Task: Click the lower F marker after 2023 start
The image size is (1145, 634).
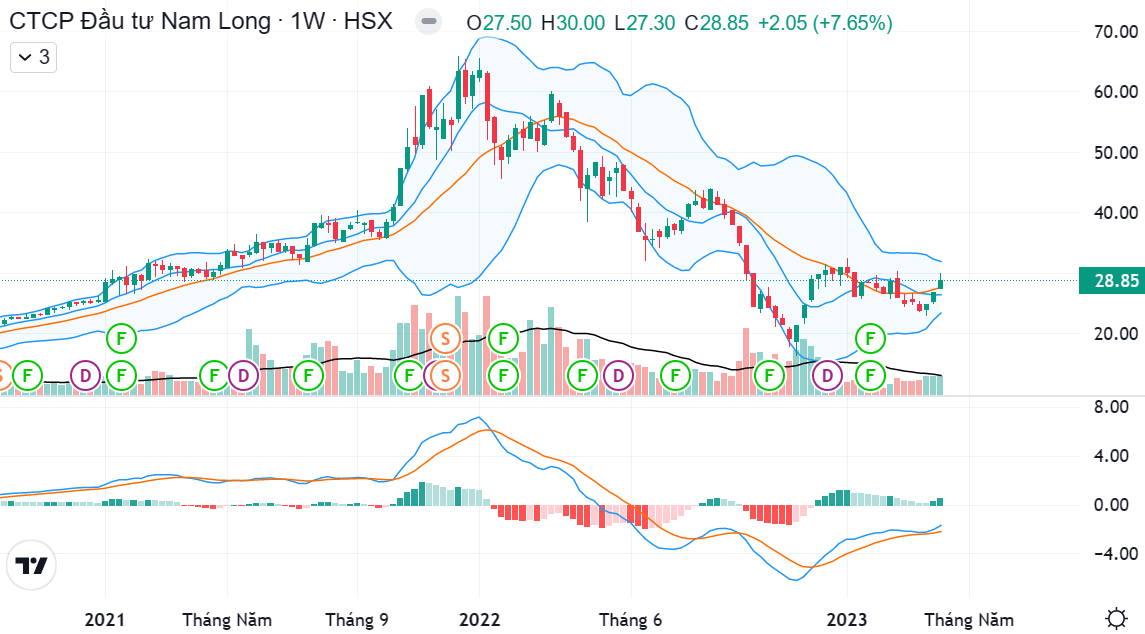Action: 870,377
